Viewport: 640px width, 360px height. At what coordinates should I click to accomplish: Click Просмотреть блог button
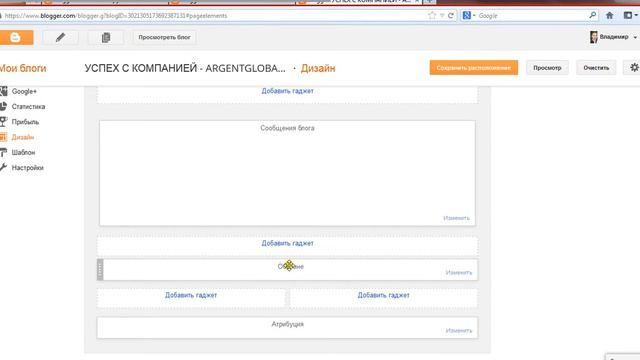164,38
